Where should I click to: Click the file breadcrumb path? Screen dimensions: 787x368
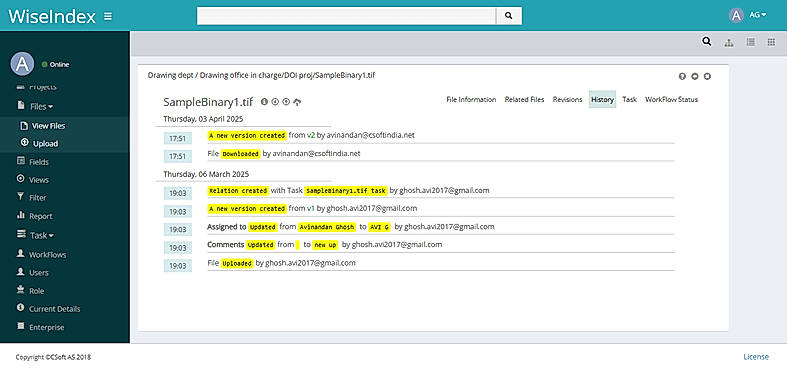click(261, 75)
